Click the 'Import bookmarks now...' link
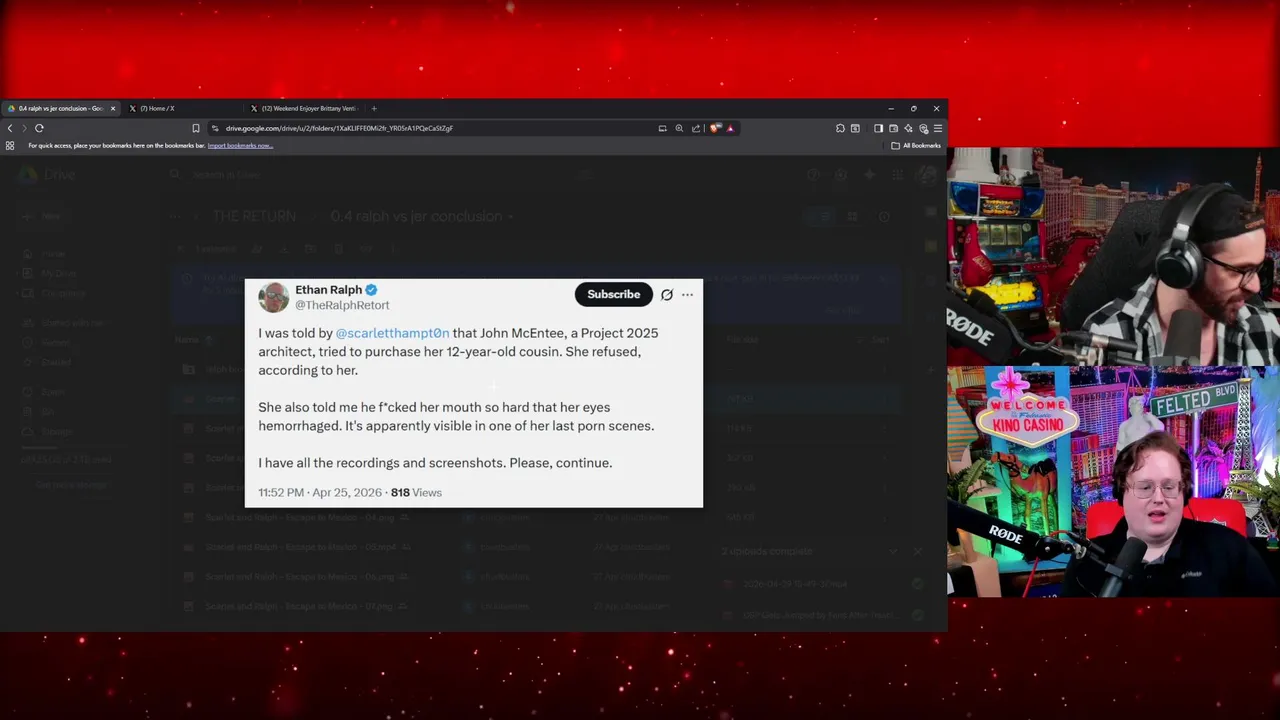 (x=240, y=146)
